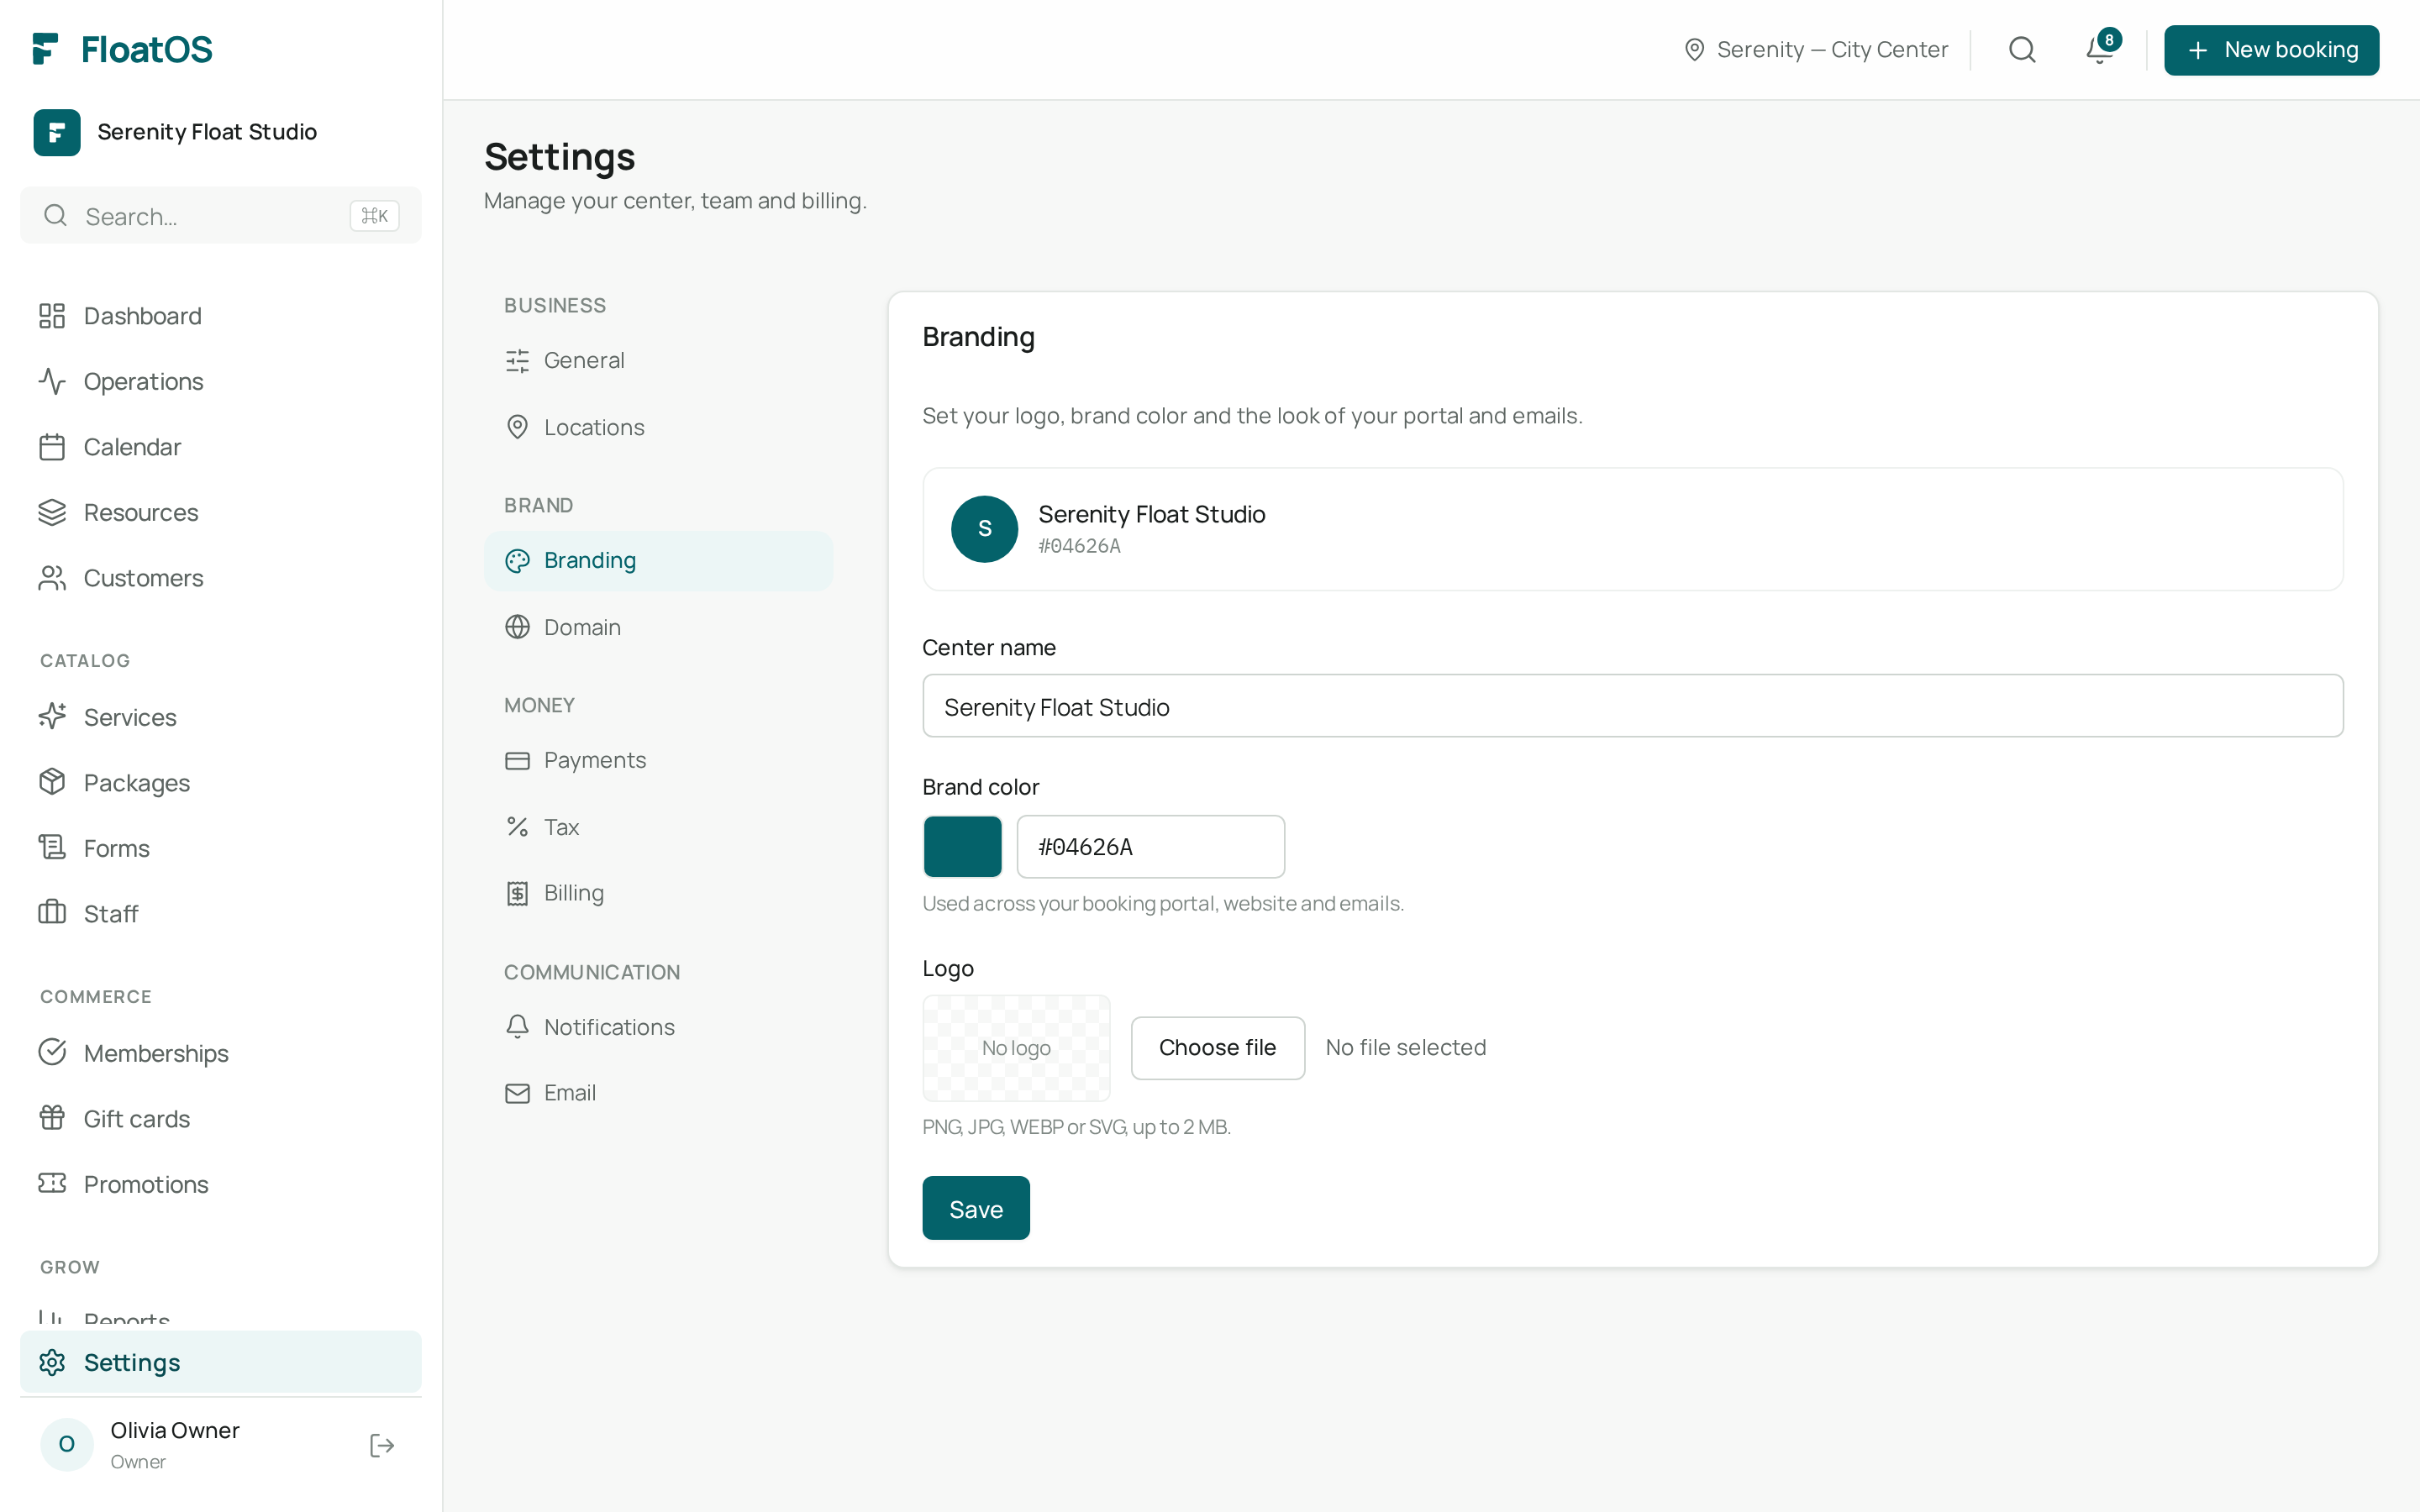Click the Branding panel heading
This screenshot has width=2420, height=1512.
978,337
